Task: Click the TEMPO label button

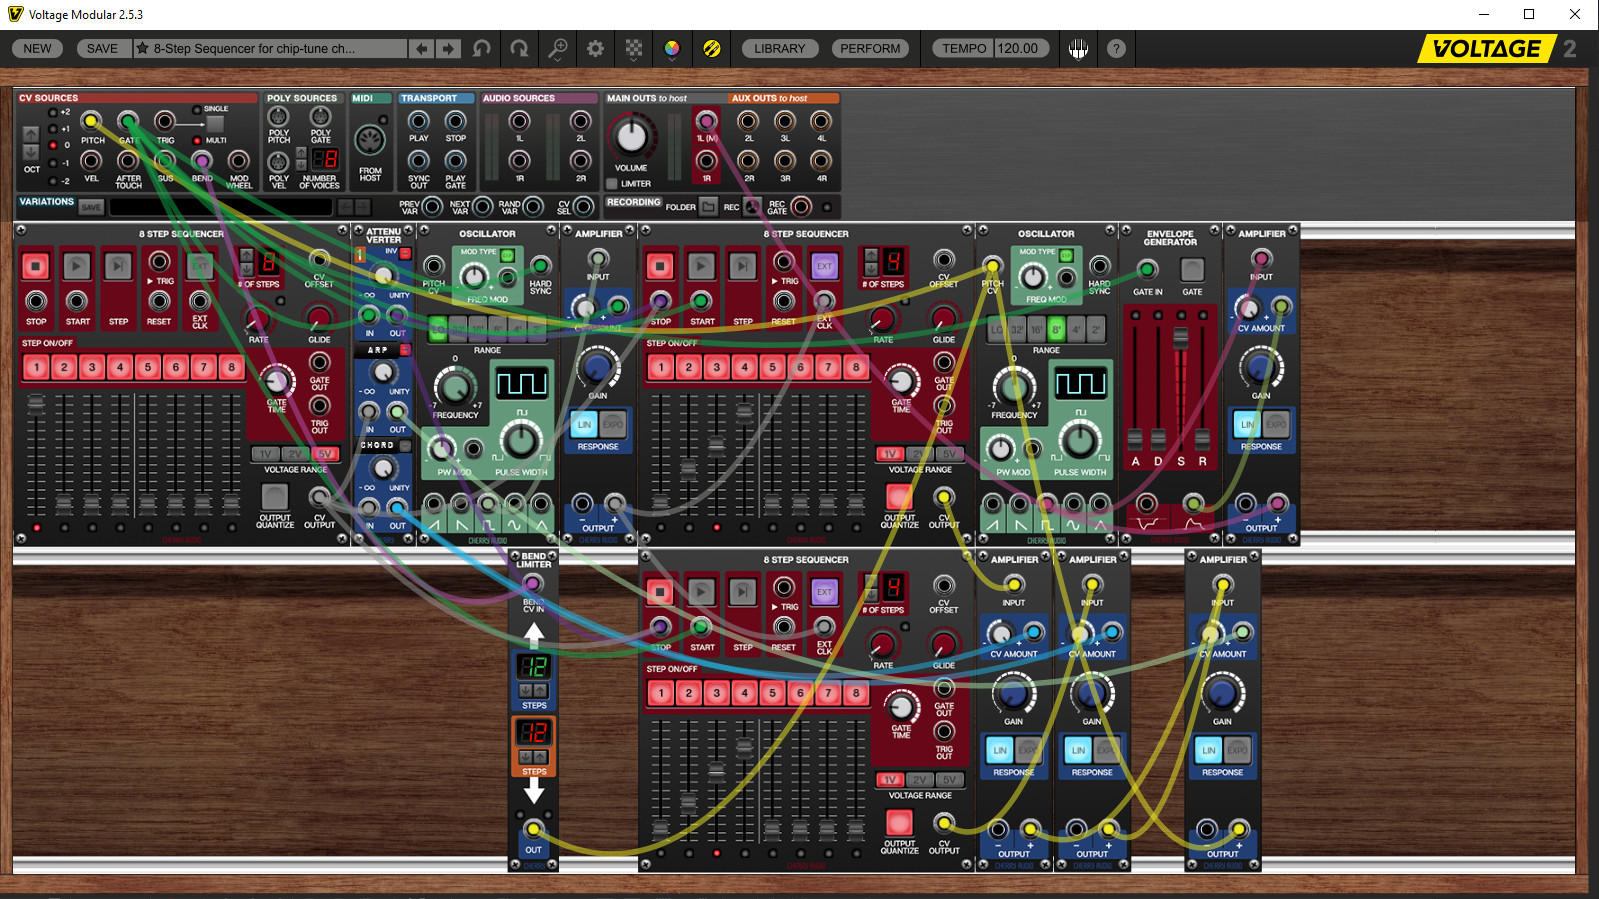Action: pos(964,48)
